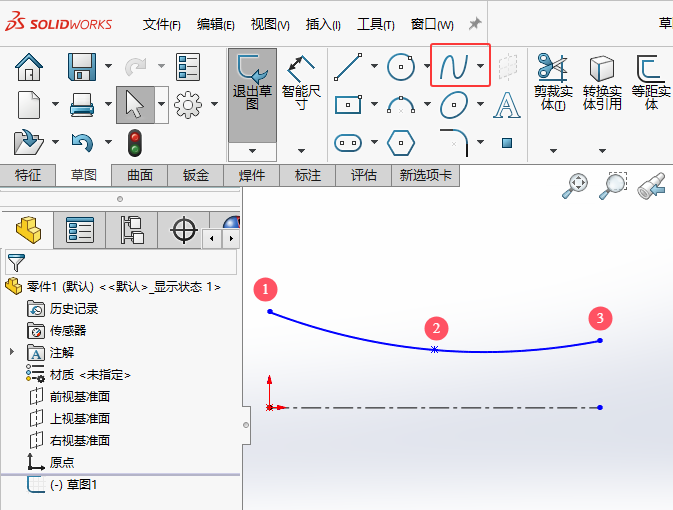Select the Sketch Fillet tool
This screenshot has height=510, width=673.
(x=454, y=143)
